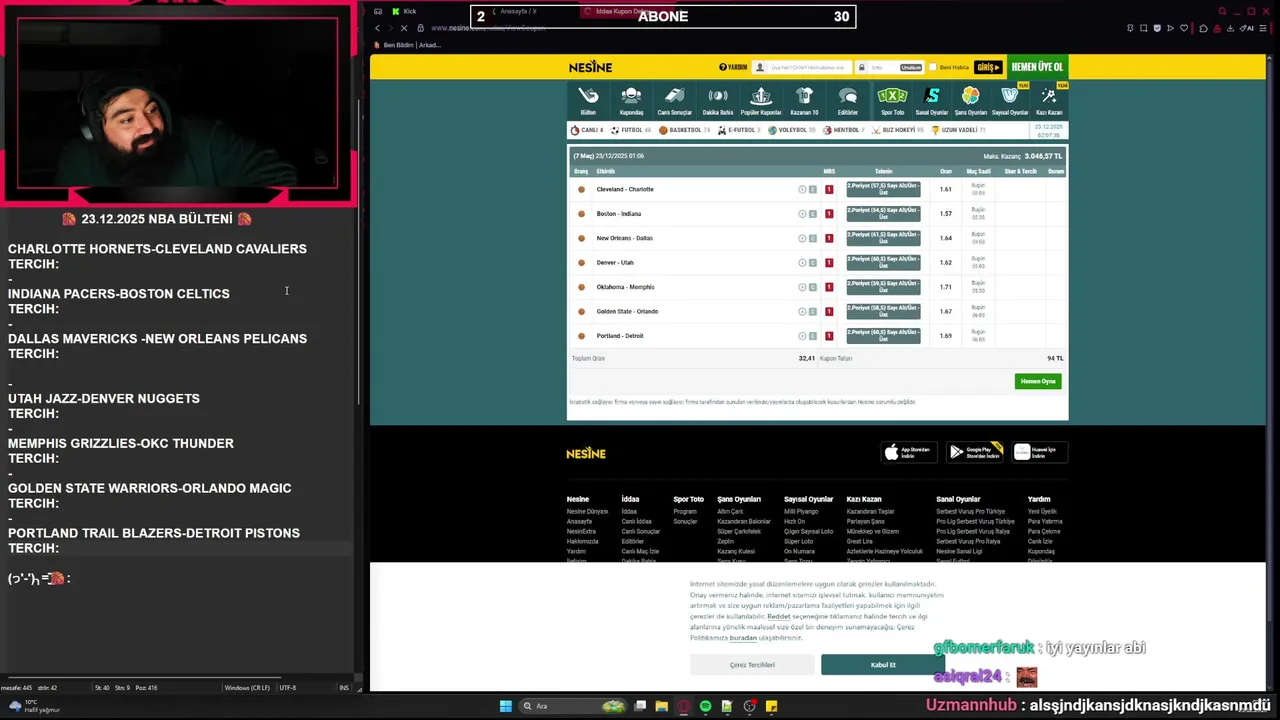Select the Hentbol sport filter
This screenshot has width=1280, height=720.
click(845, 130)
